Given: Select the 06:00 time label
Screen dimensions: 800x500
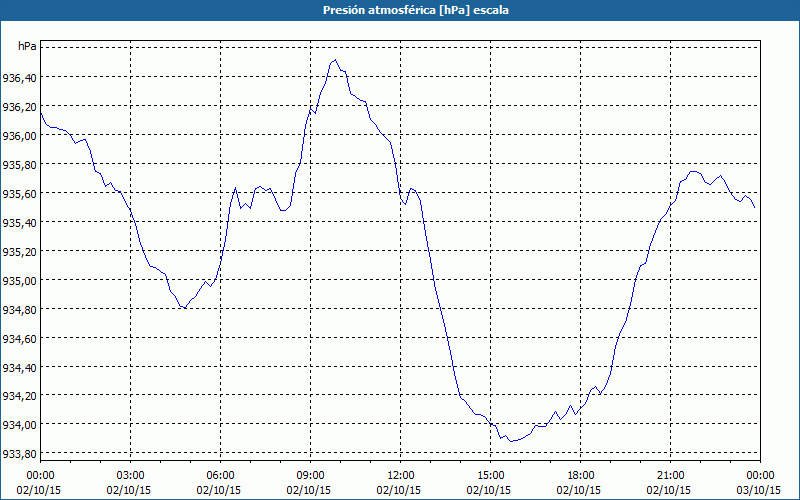Looking at the screenshot, I should 220,476.
